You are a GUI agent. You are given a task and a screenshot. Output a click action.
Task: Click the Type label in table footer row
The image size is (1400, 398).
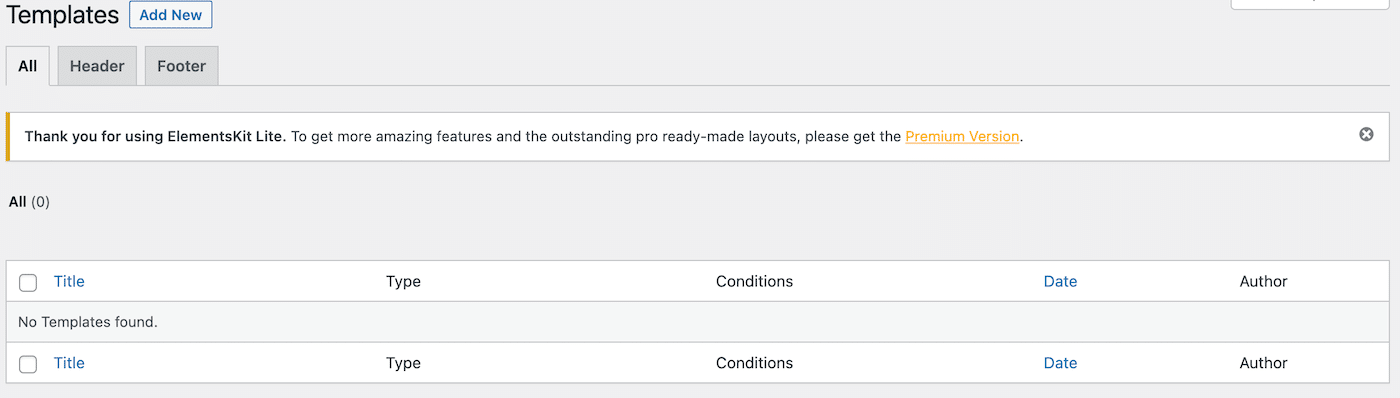pos(403,363)
